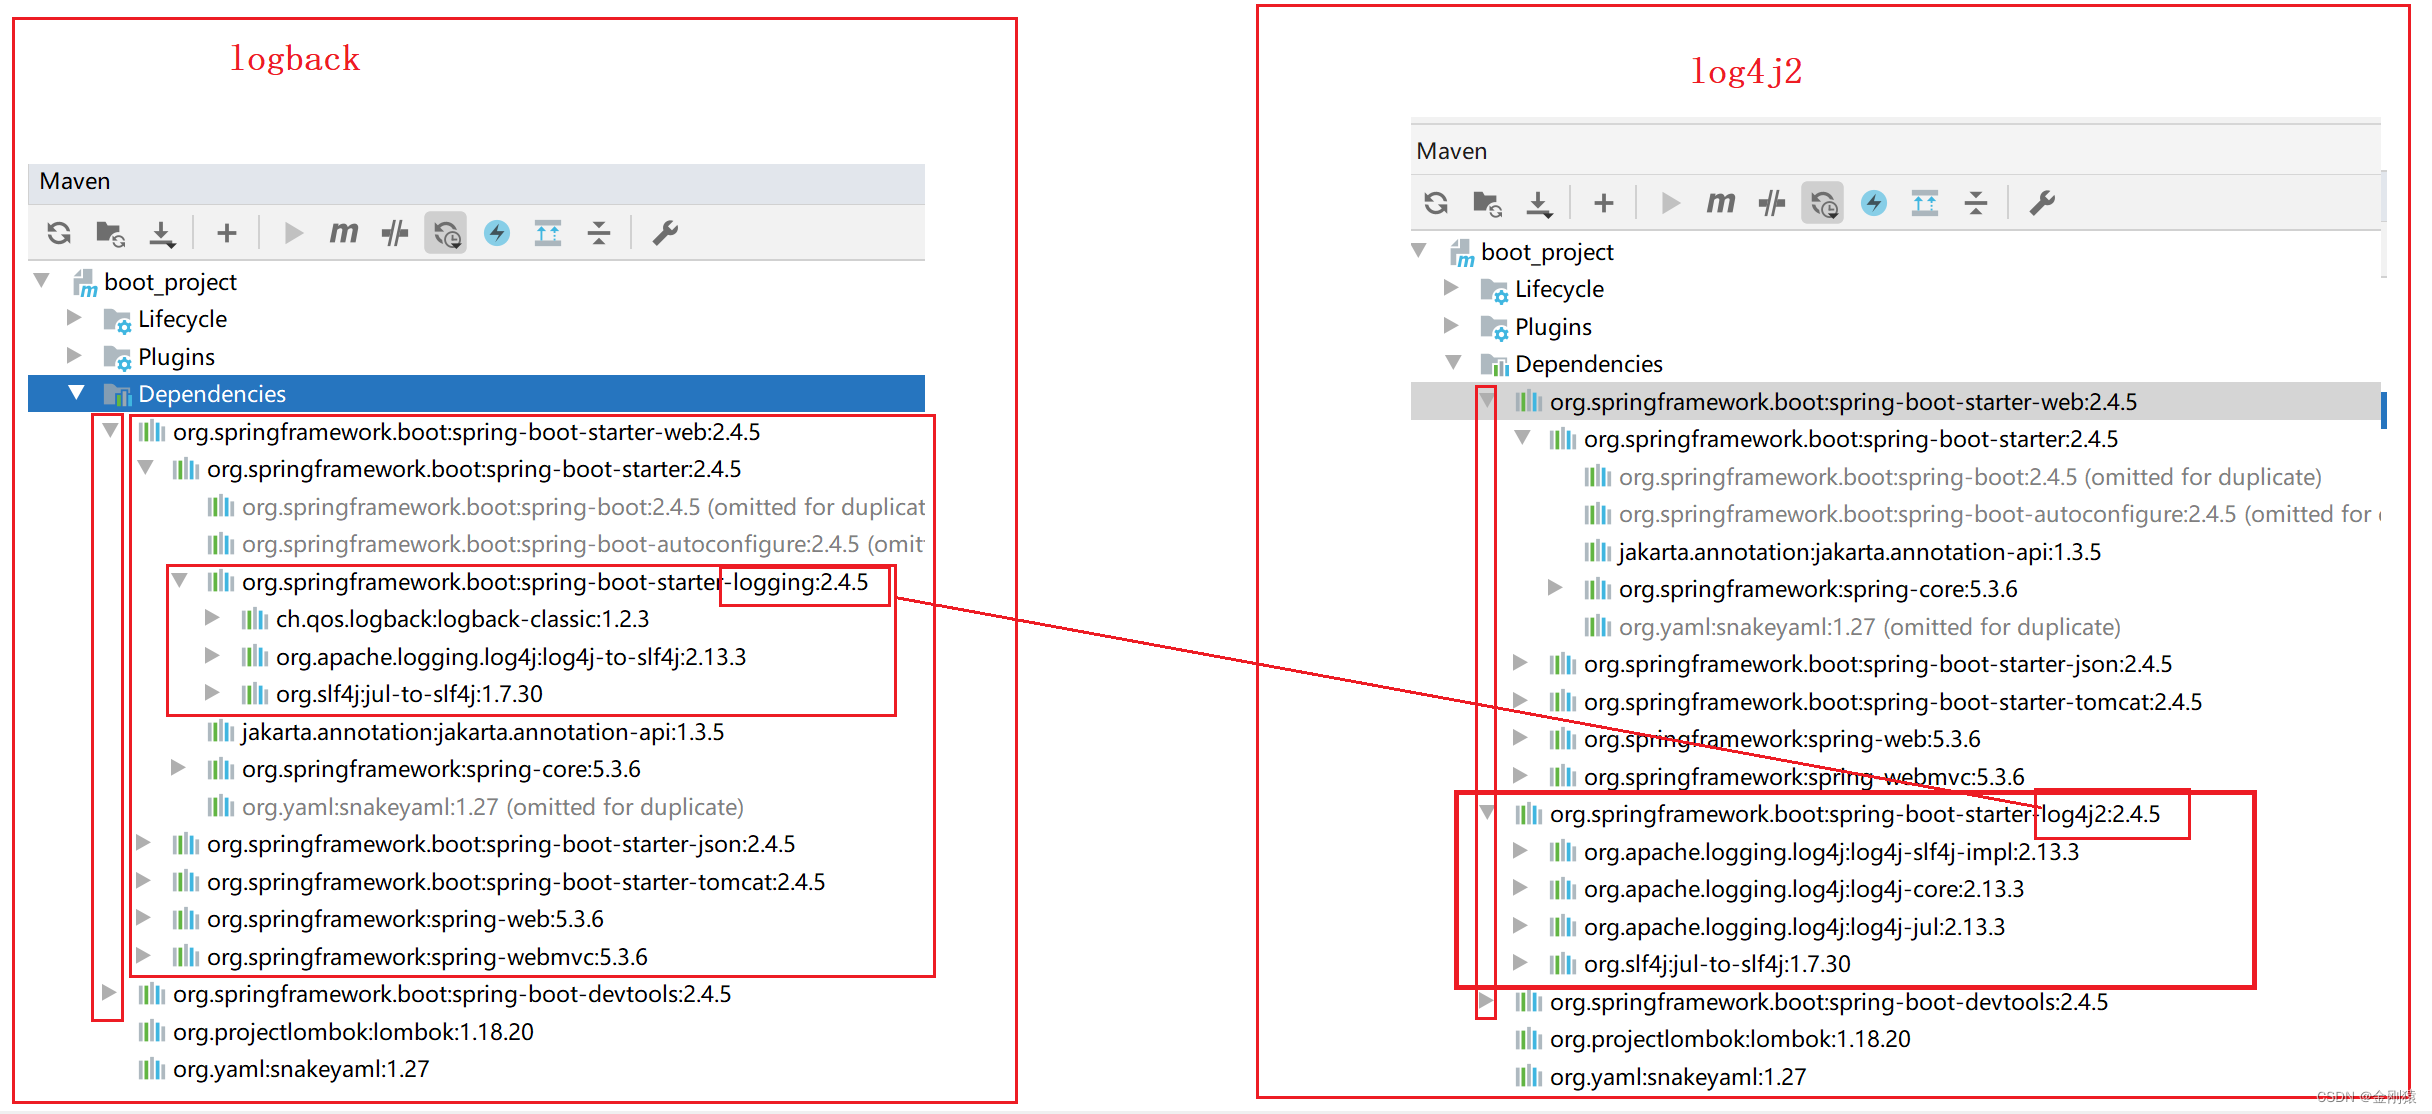This screenshot has width=2432, height=1114.
Task: Select lombok:1.18.20 in log4j2 panel
Action: (x=1730, y=1039)
